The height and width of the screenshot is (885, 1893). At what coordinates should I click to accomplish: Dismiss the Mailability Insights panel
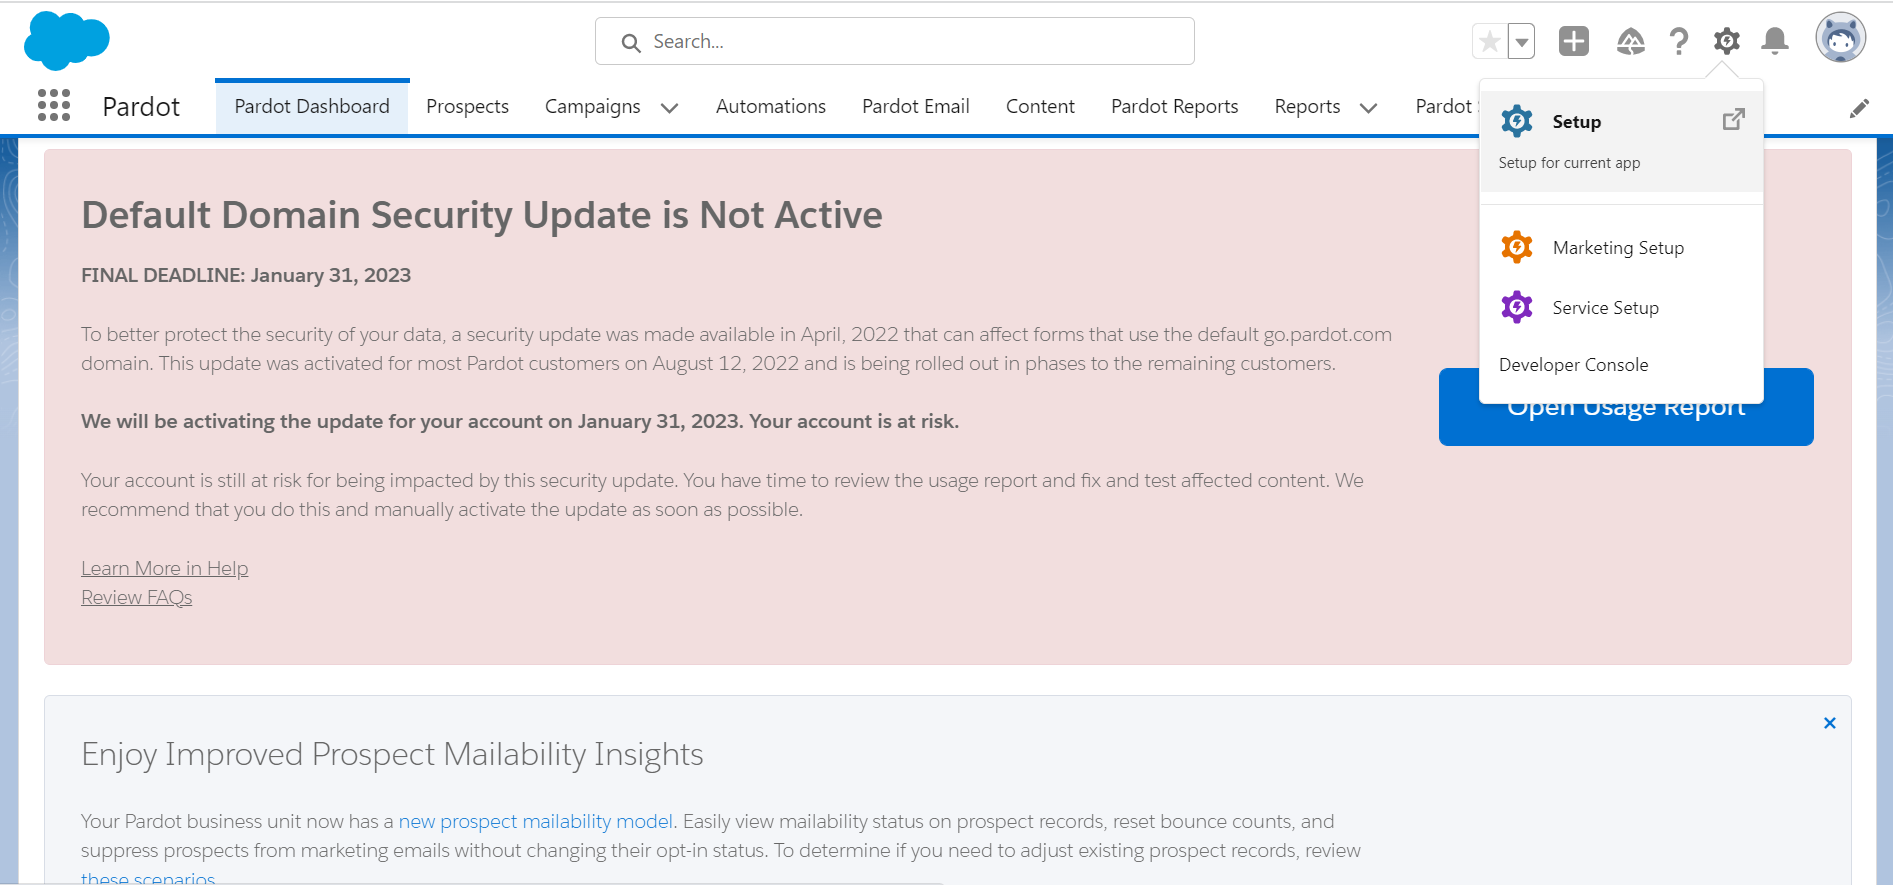[1830, 723]
